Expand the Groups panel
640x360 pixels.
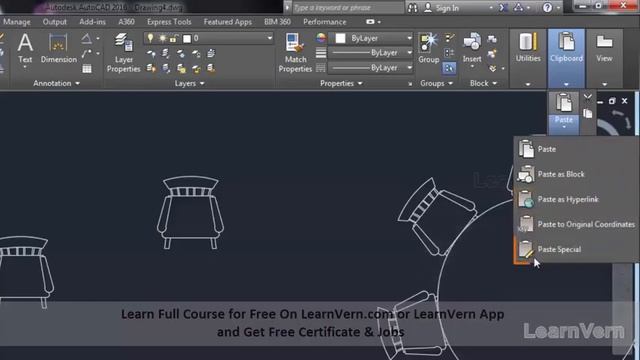click(x=436, y=83)
